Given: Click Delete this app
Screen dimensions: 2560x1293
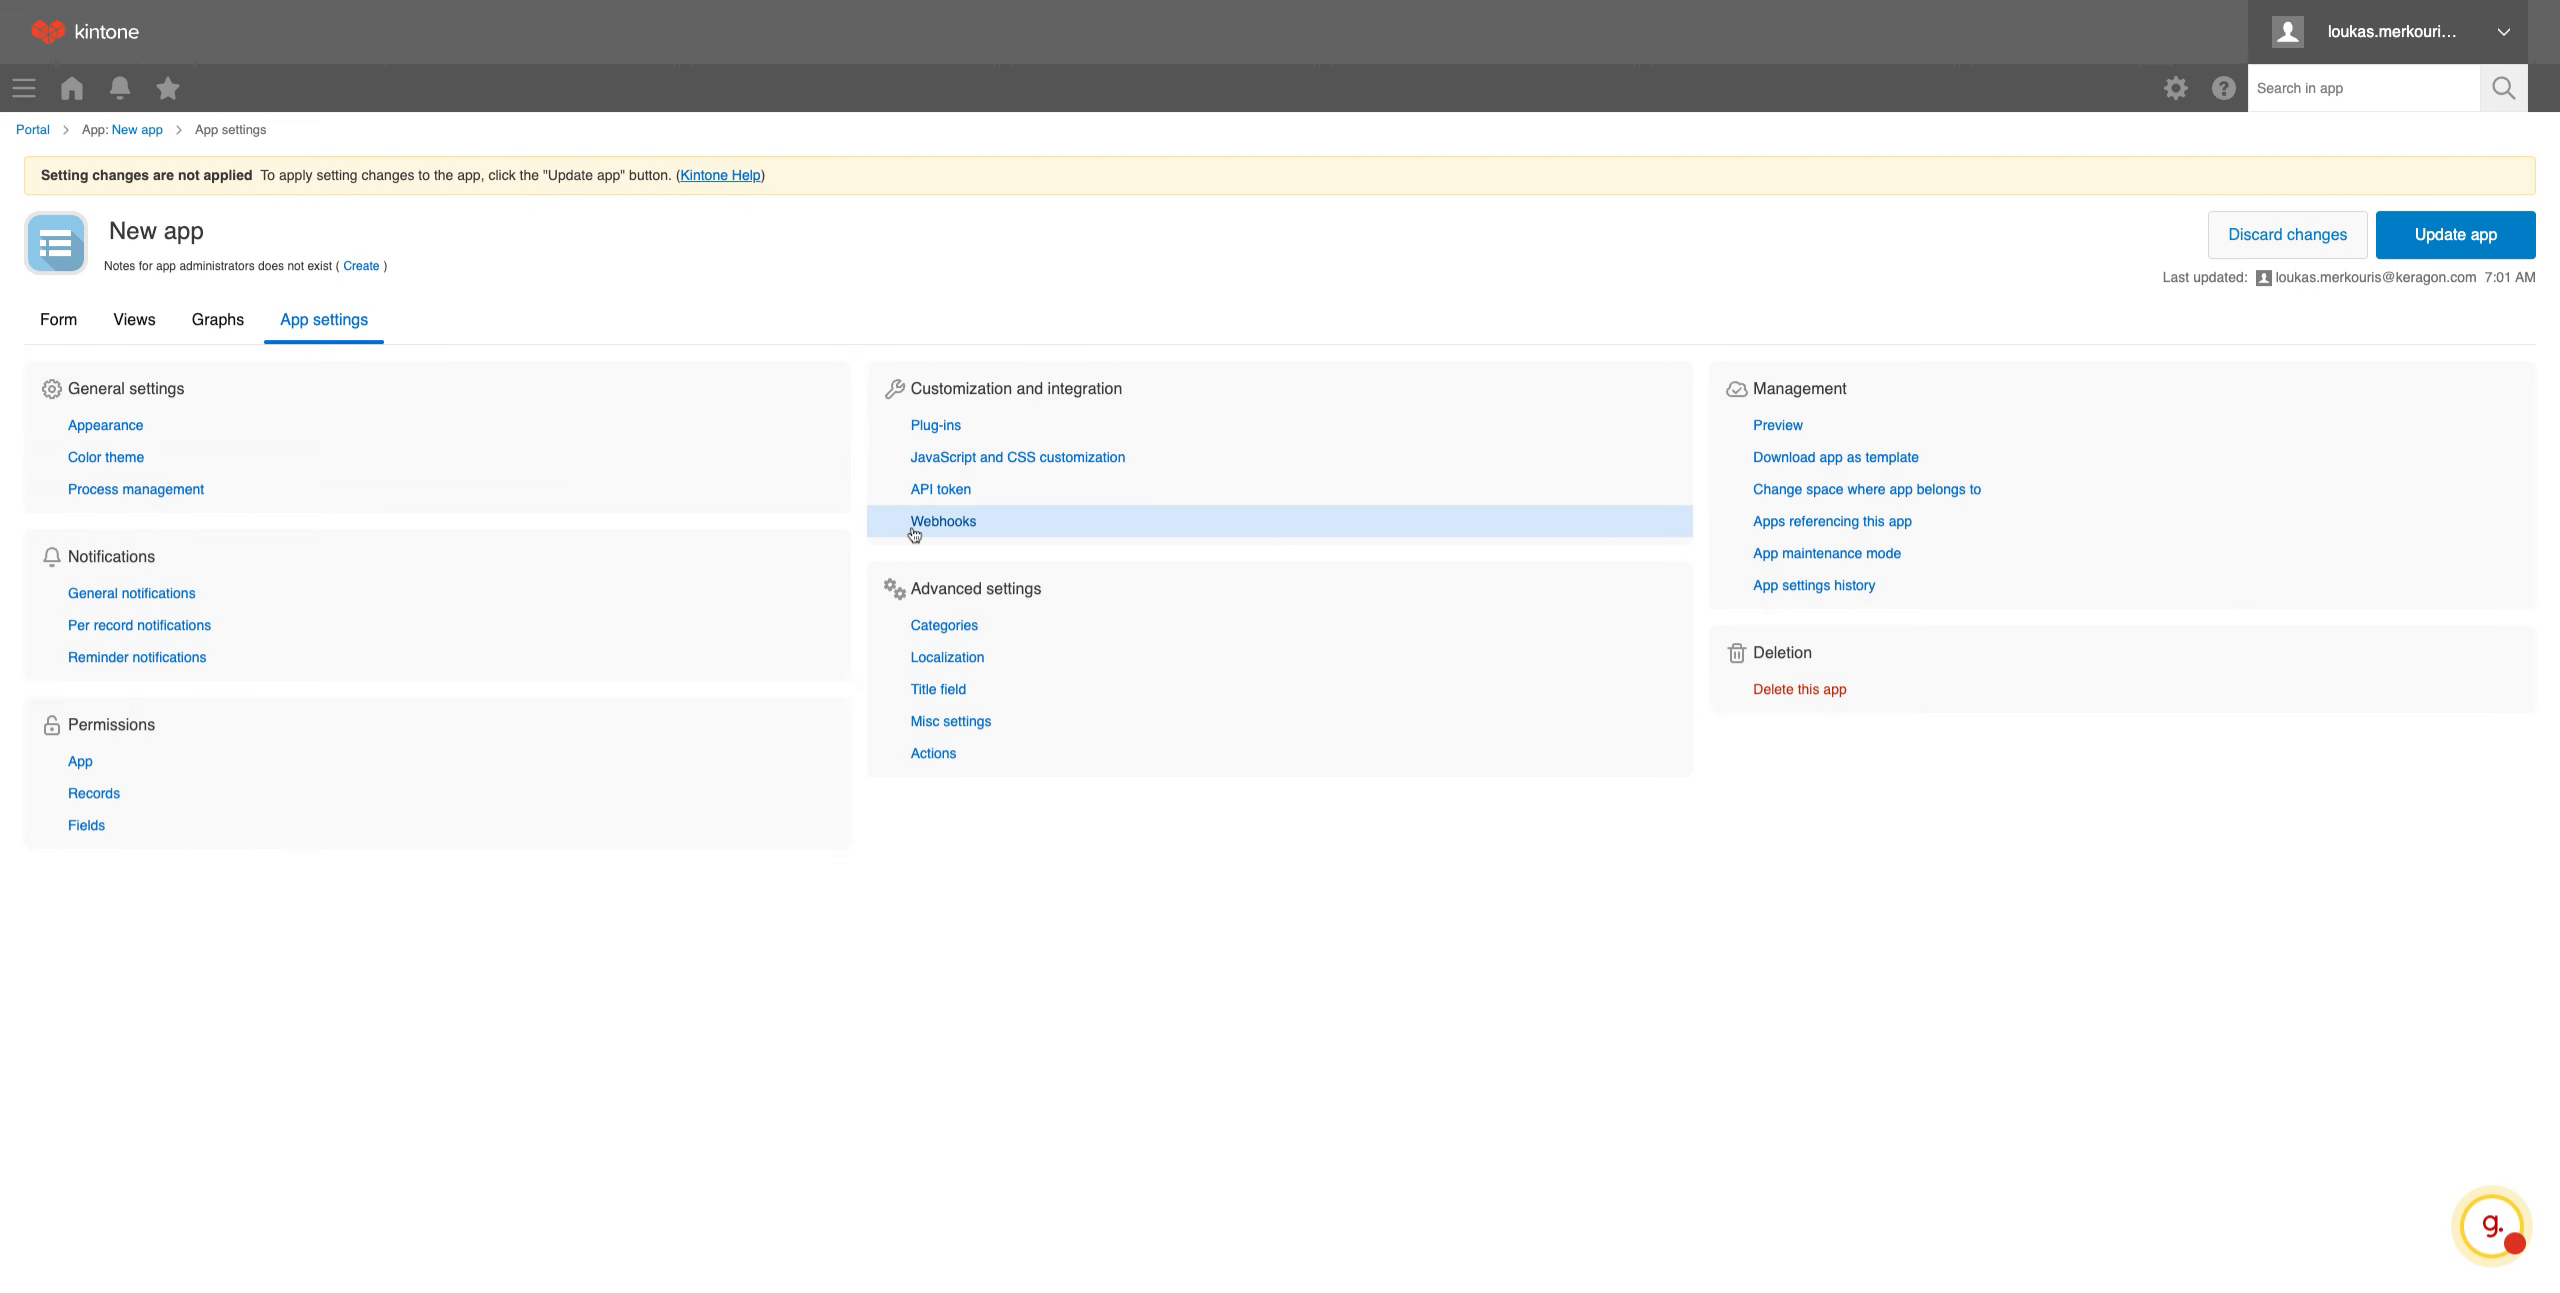Looking at the screenshot, I should click(1799, 689).
